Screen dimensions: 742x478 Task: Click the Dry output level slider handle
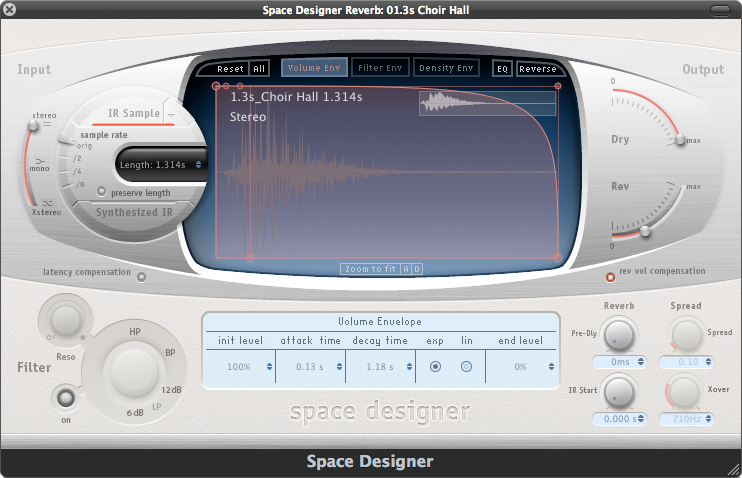680,140
